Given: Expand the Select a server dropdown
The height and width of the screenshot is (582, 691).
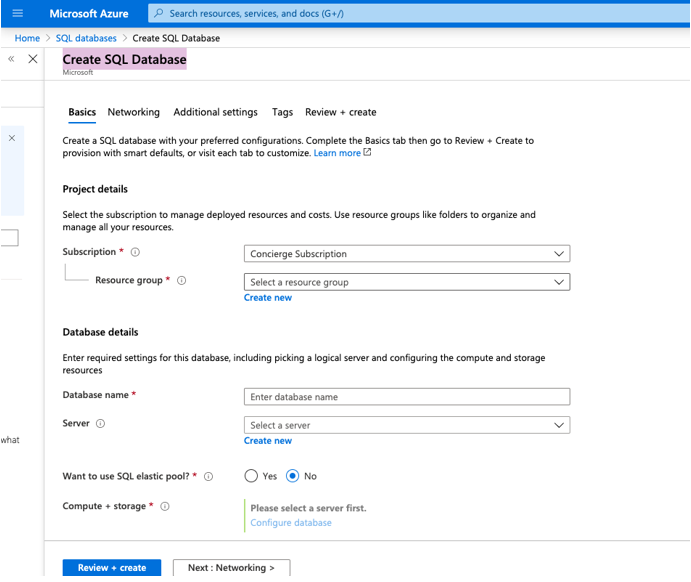Looking at the screenshot, I should click(406, 425).
